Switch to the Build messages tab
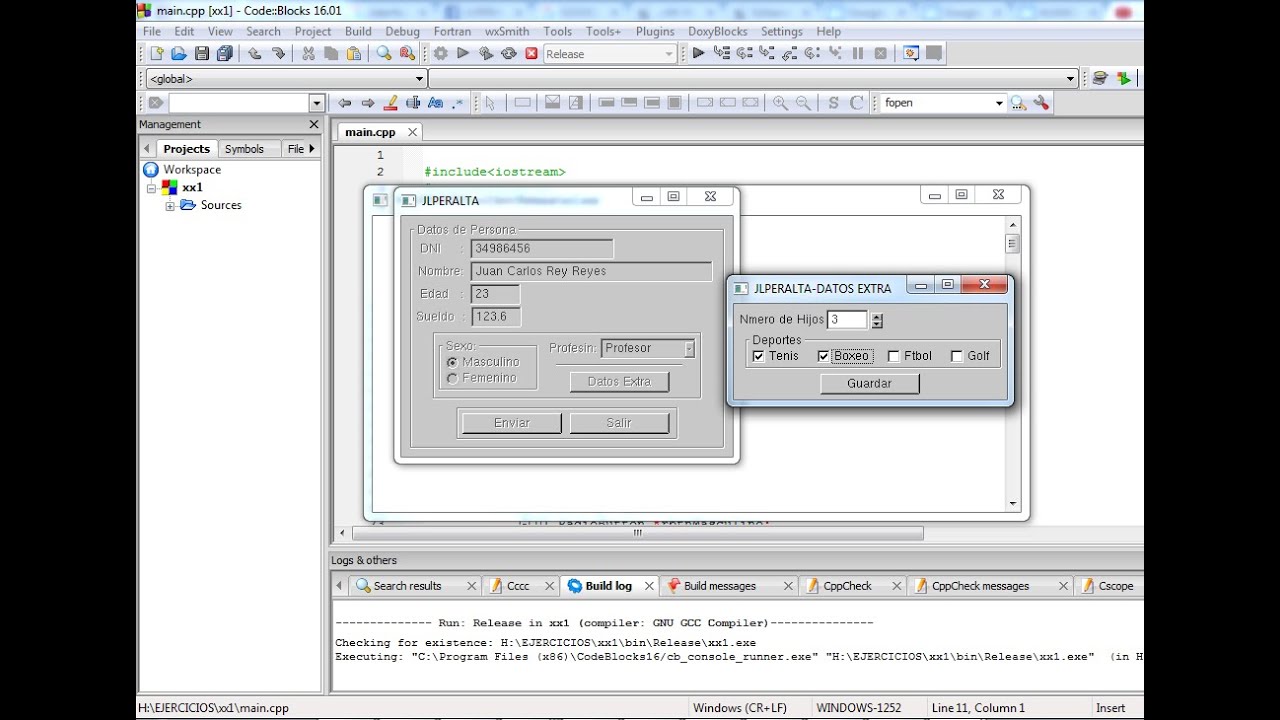The image size is (1280, 720). point(720,586)
